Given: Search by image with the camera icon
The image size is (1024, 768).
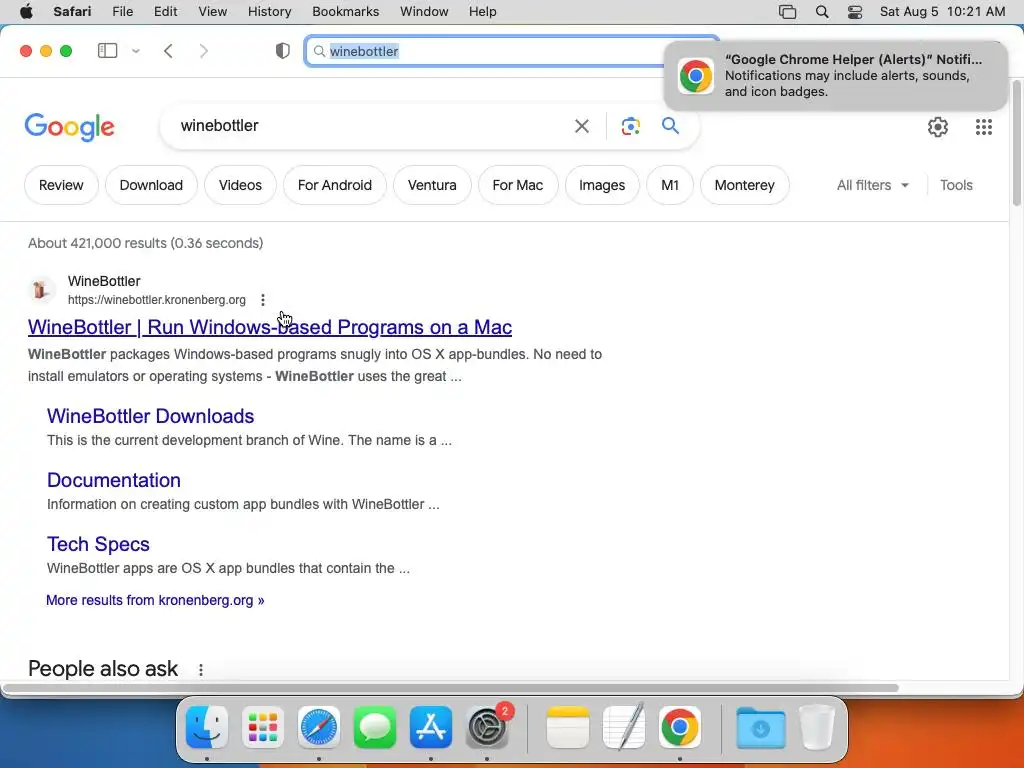Looking at the screenshot, I should pos(630,126).
